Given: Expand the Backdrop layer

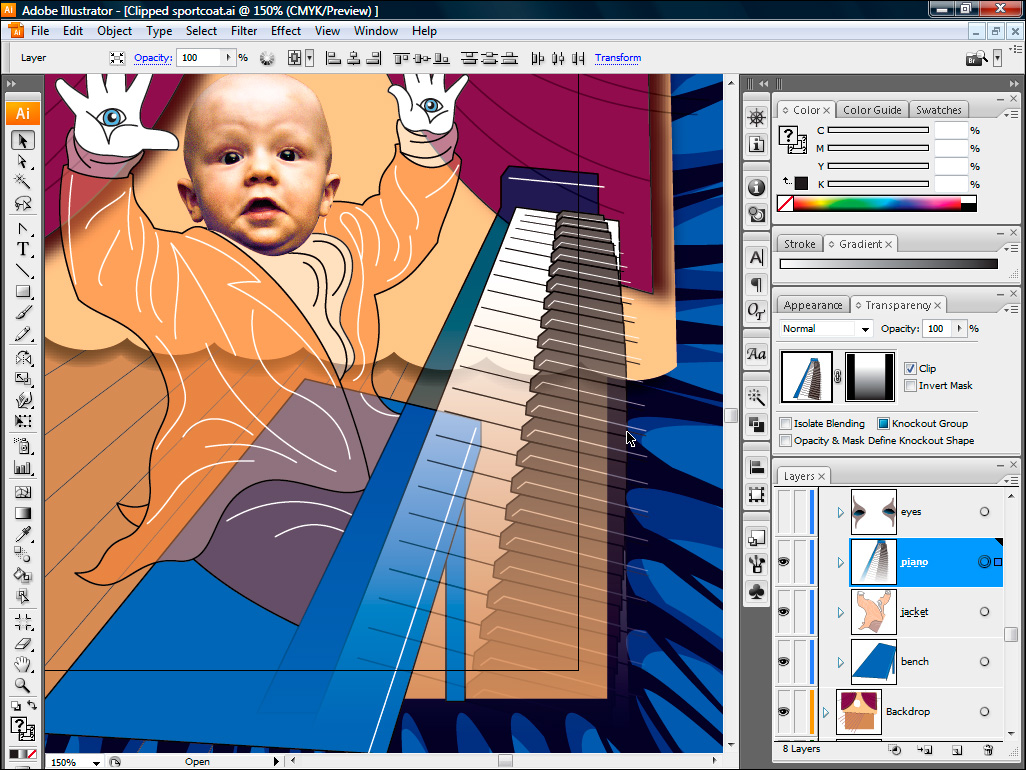Looking at the screenshot, I should click(826, 712).
